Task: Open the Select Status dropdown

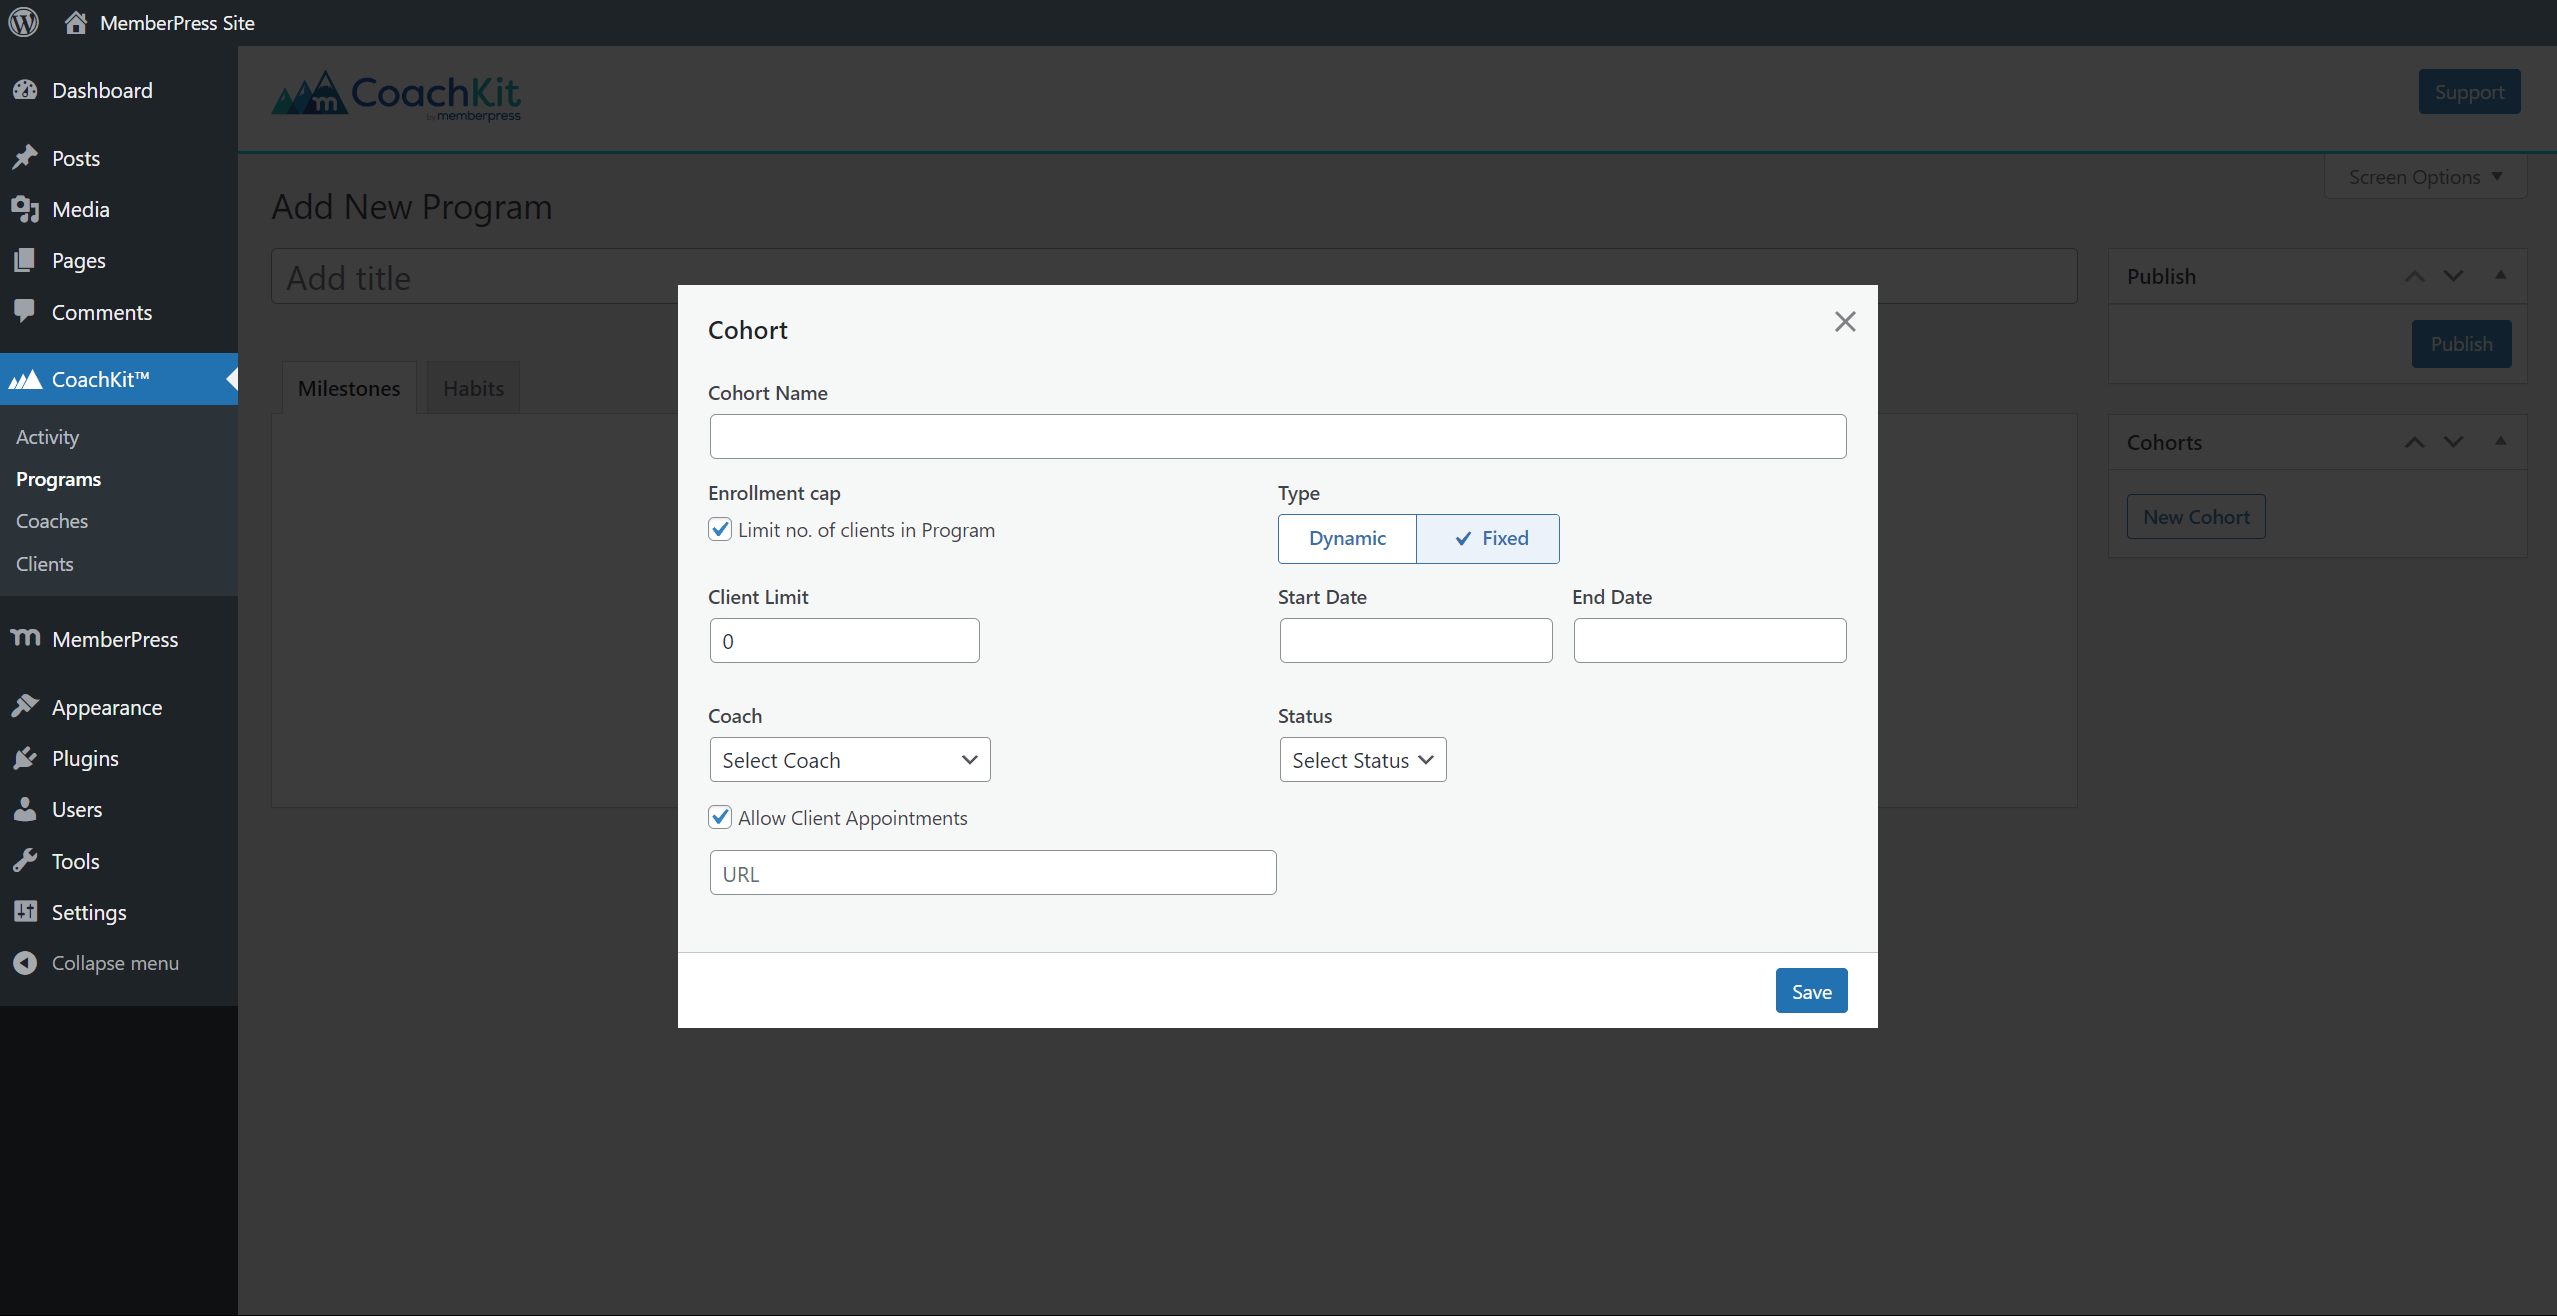Action: pyautogui.click(x=1361, y=759)
